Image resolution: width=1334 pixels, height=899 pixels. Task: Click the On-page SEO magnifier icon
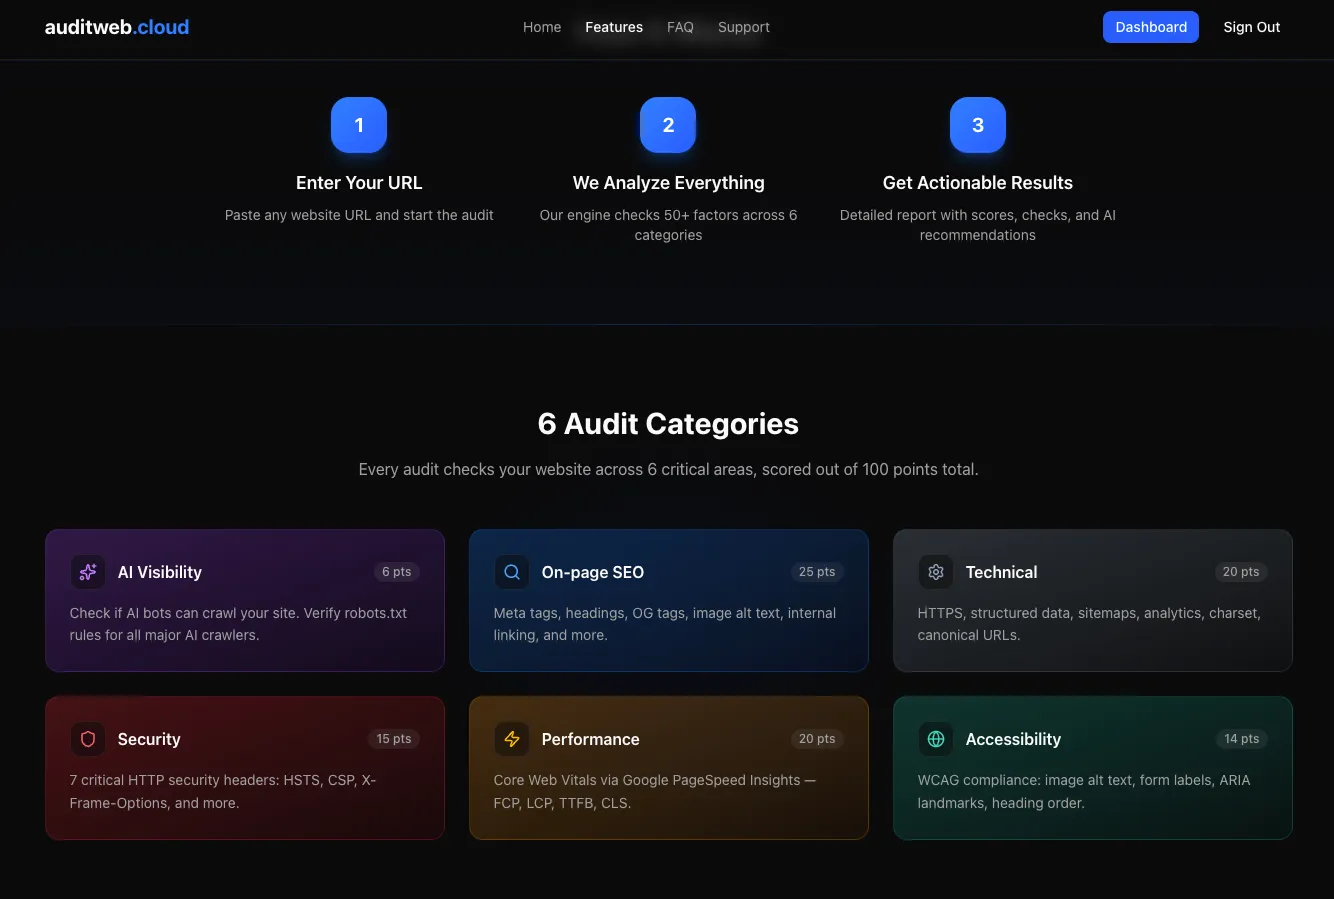[512, 572]
